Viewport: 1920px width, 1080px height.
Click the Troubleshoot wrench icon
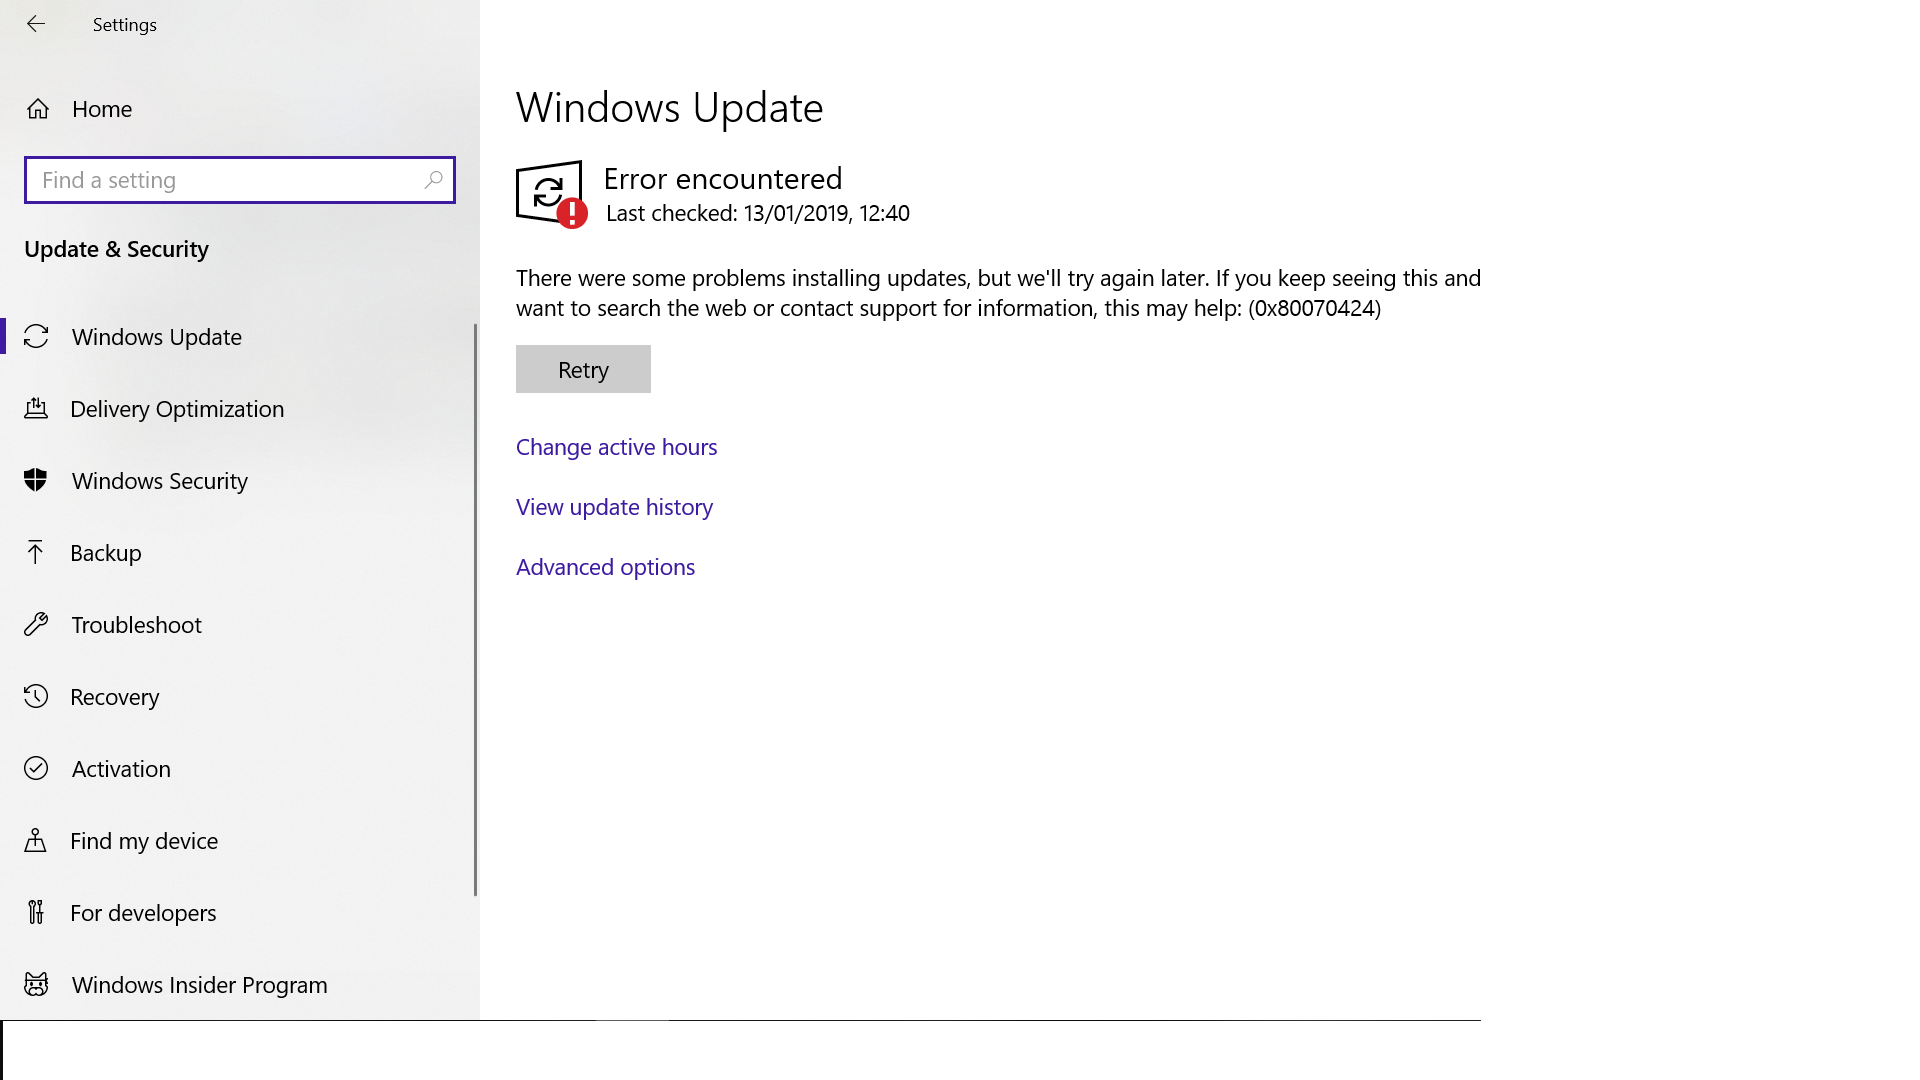point(36,625)
